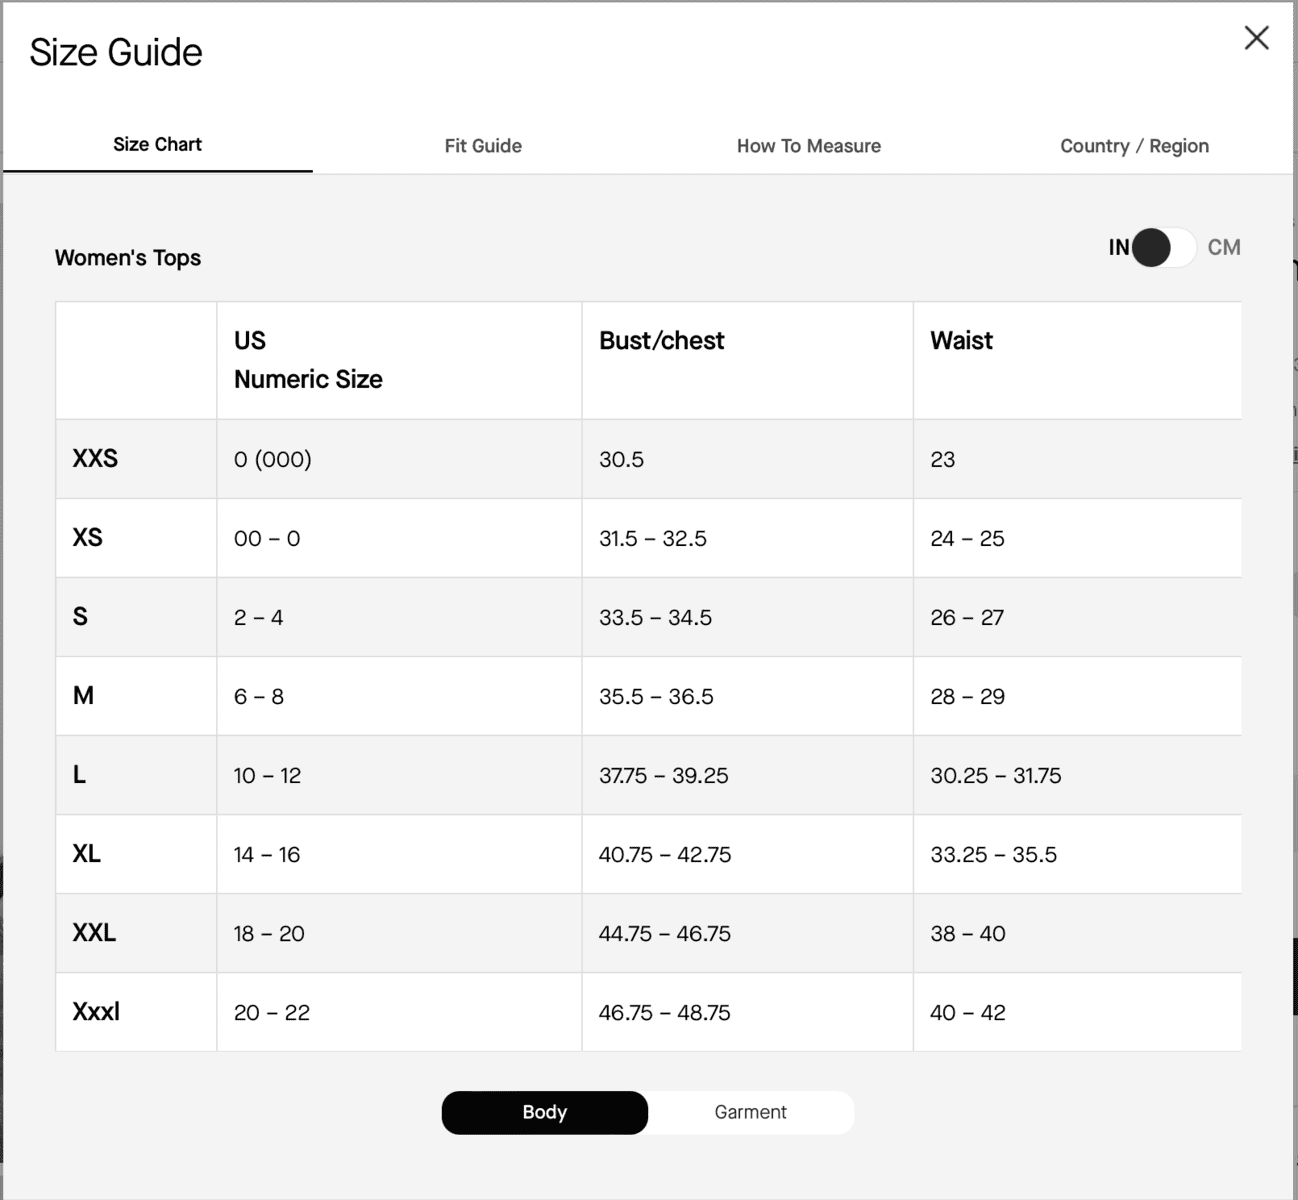Open the Fit Guide tab
1298x1200 pixels.
[483, 146]
